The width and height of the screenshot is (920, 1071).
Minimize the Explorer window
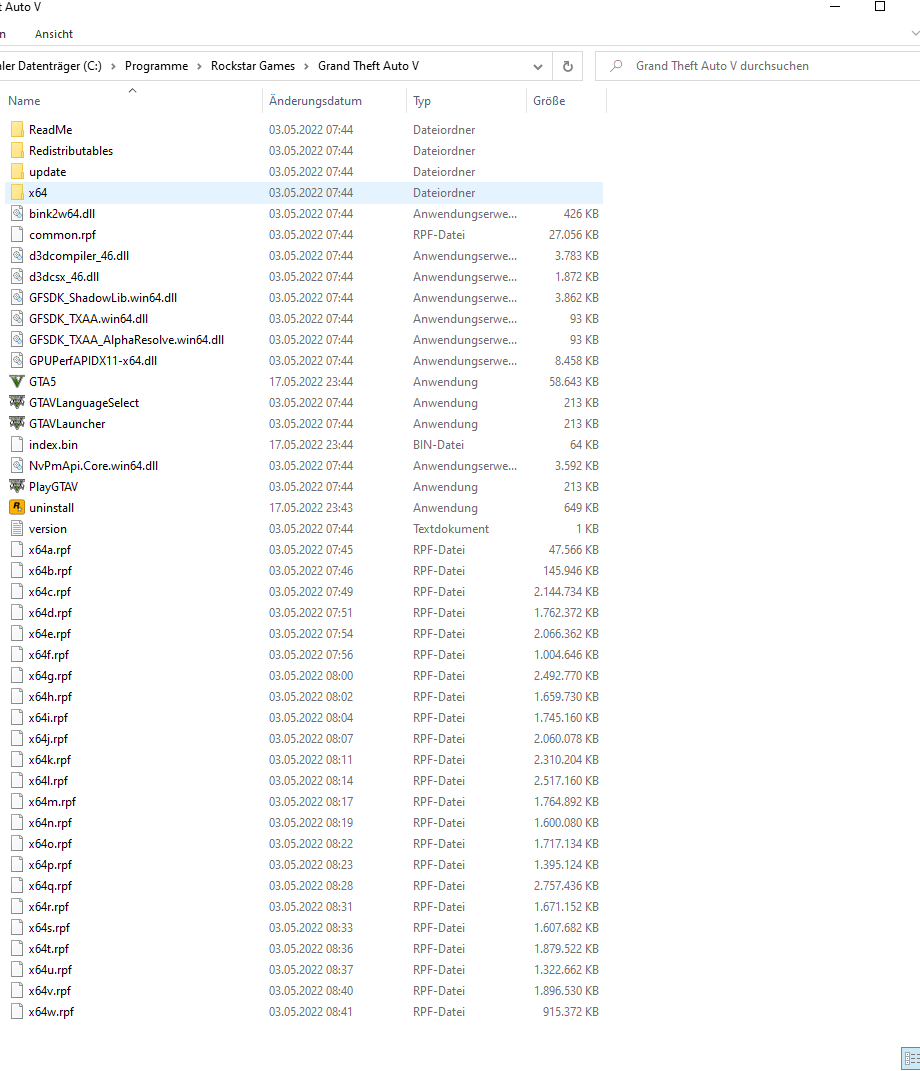[835, 7]
